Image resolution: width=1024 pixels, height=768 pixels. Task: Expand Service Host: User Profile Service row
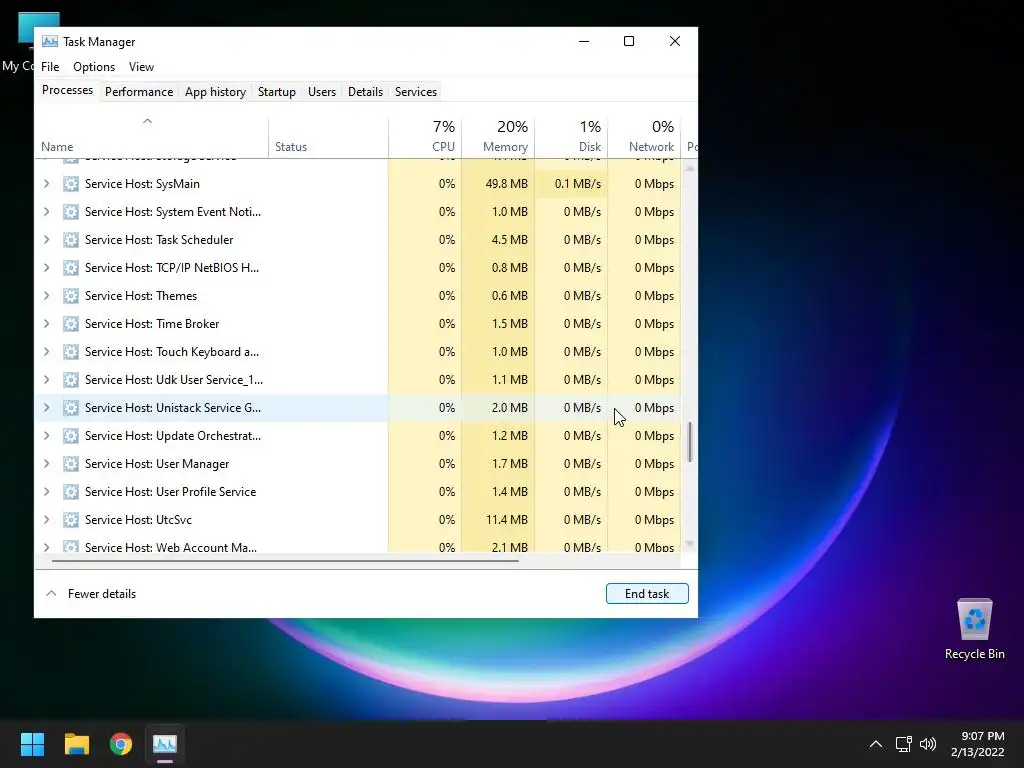pyautogui.click(x=46, y=492)
